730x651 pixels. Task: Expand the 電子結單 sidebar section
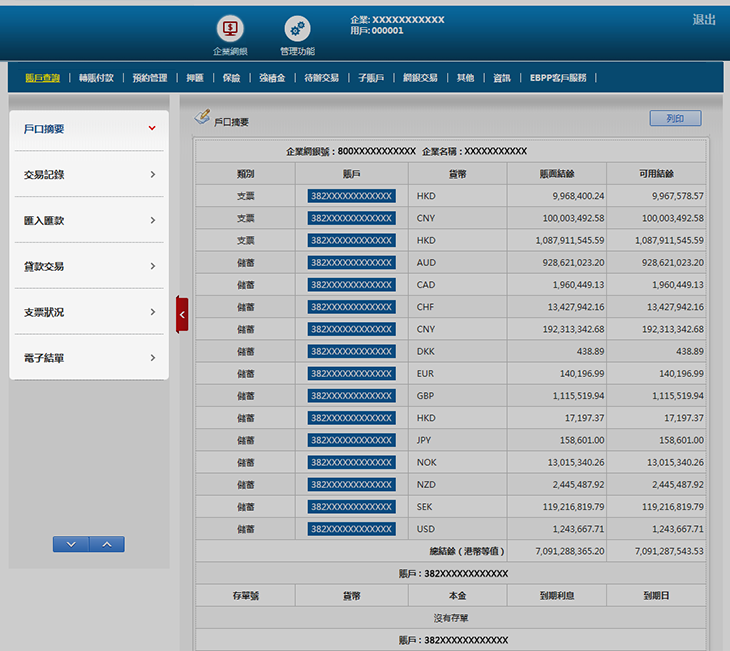(x=152, y=358)
